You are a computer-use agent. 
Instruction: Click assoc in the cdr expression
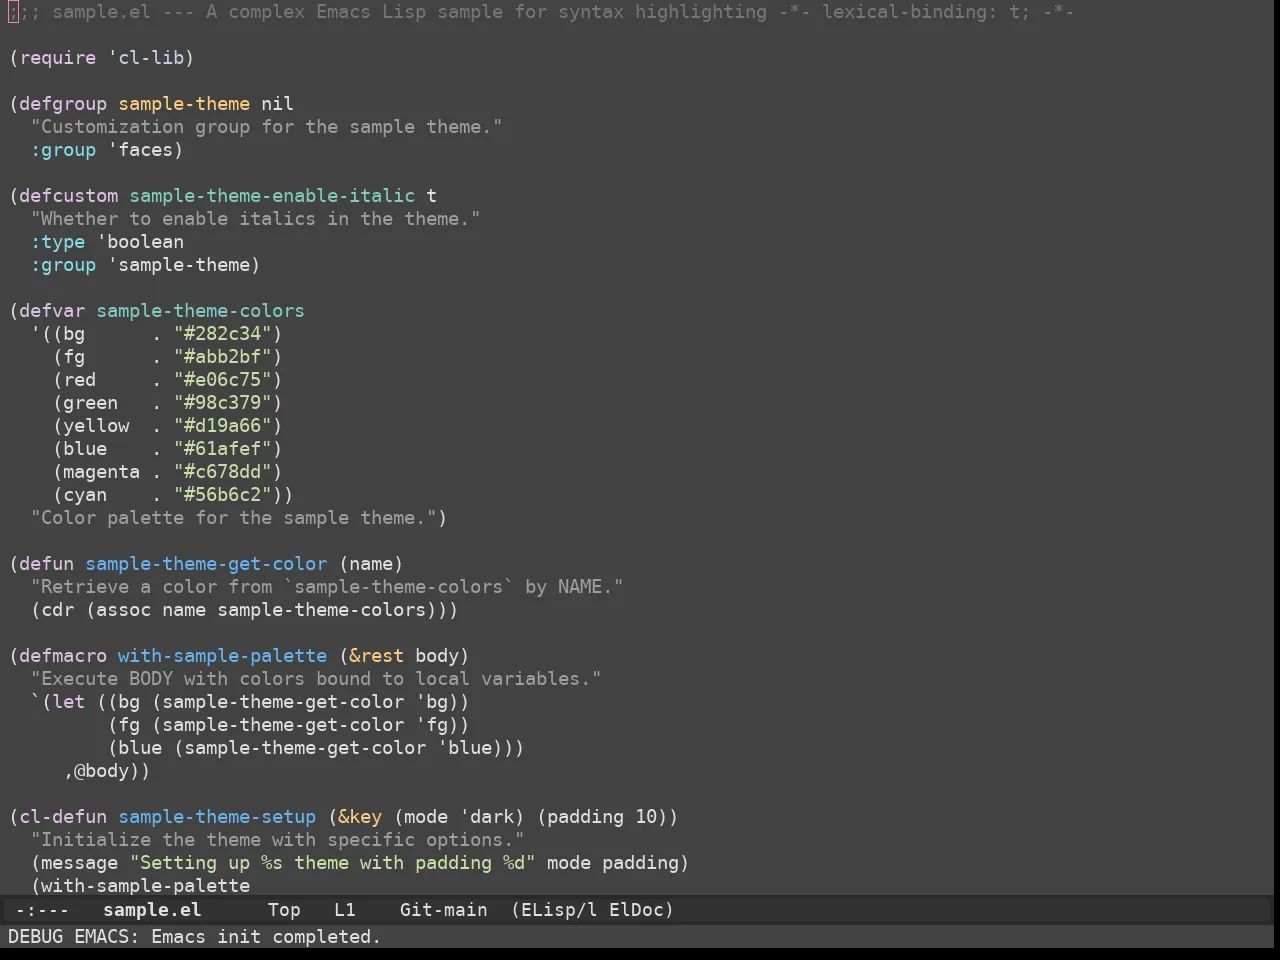pyautogui.click(x=124, y=610)
